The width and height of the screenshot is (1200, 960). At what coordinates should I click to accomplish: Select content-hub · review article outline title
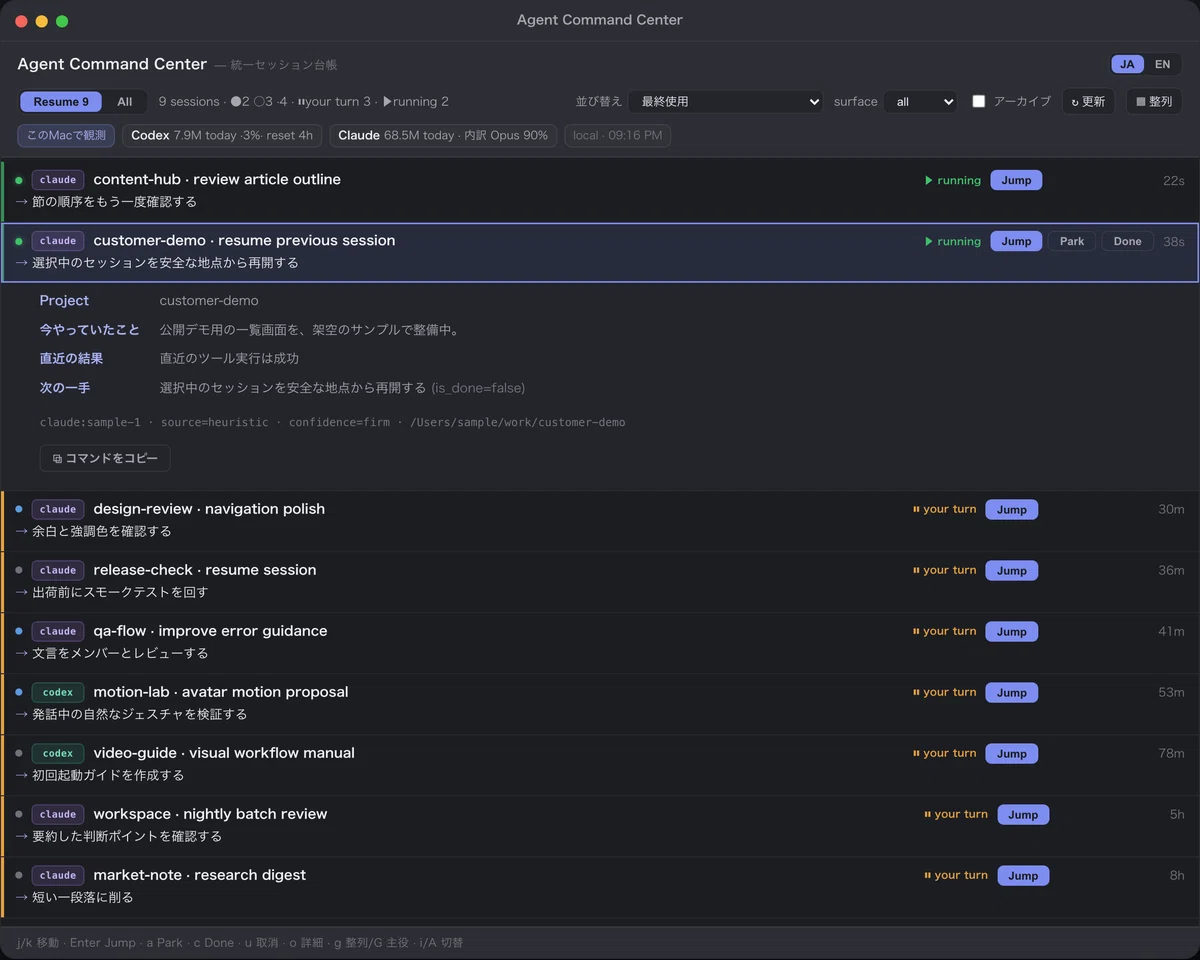coord(217,180)
